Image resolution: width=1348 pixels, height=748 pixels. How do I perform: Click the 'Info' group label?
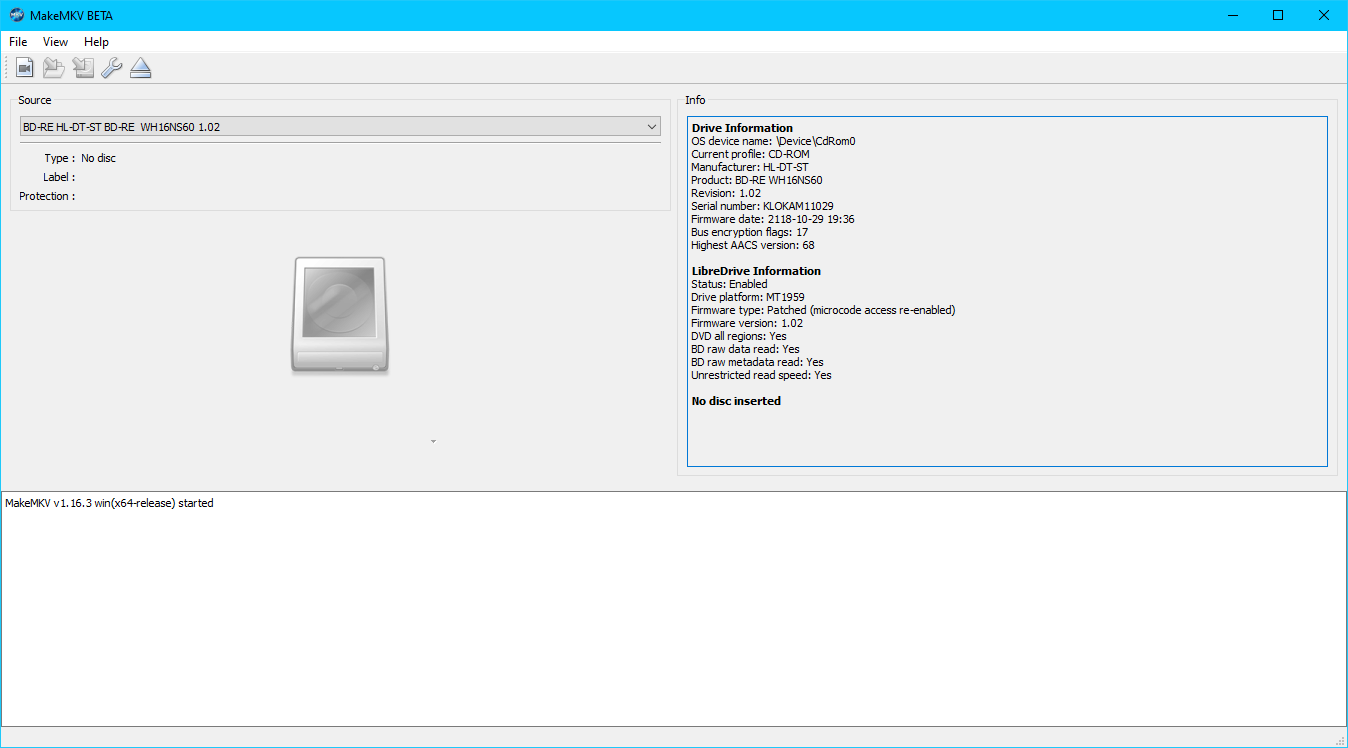pos(695,100)
